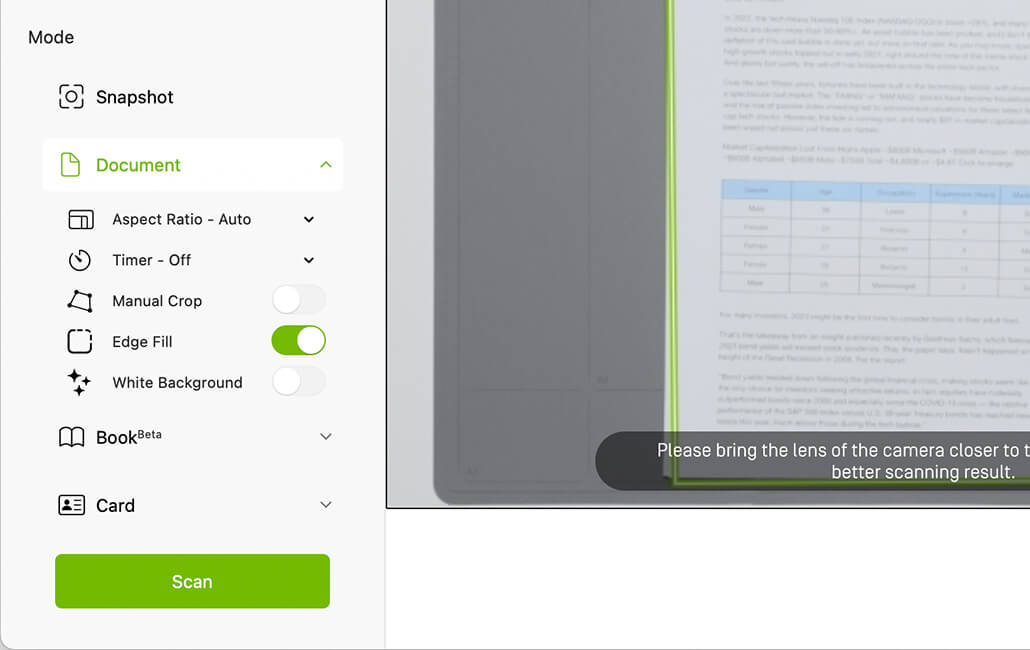Open the Aspect Ratio - Auto dropdown arrow
This screenshot has width=1030, height=650.
tap(309, 219)
